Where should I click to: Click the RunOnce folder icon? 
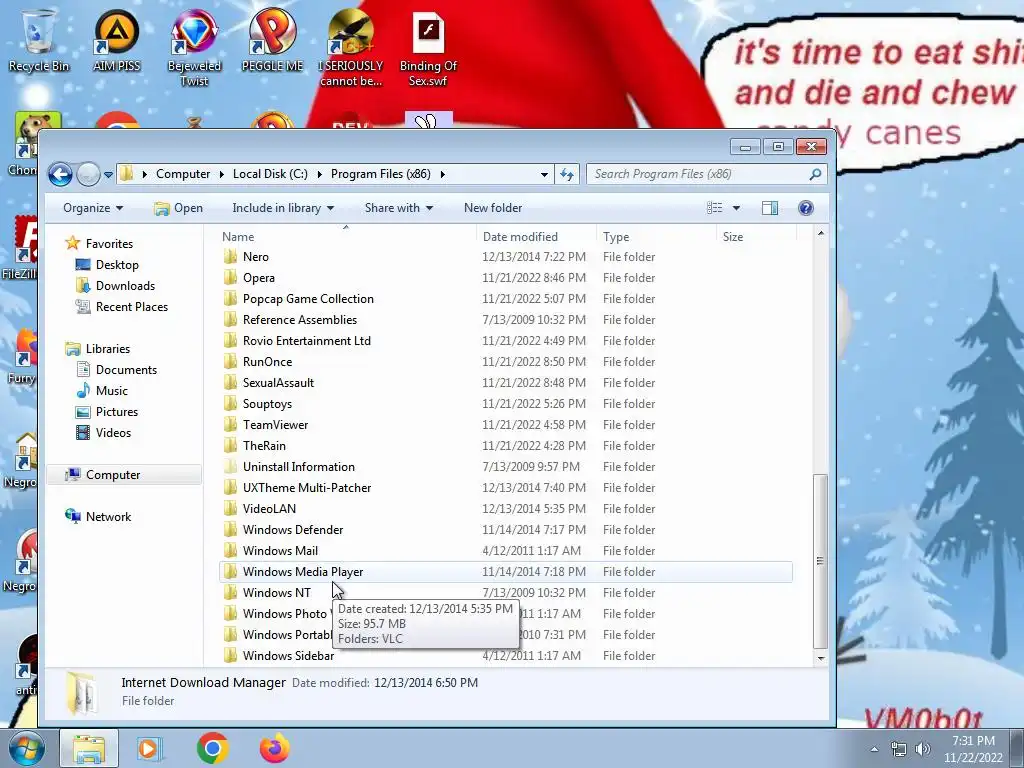[230, 362]
